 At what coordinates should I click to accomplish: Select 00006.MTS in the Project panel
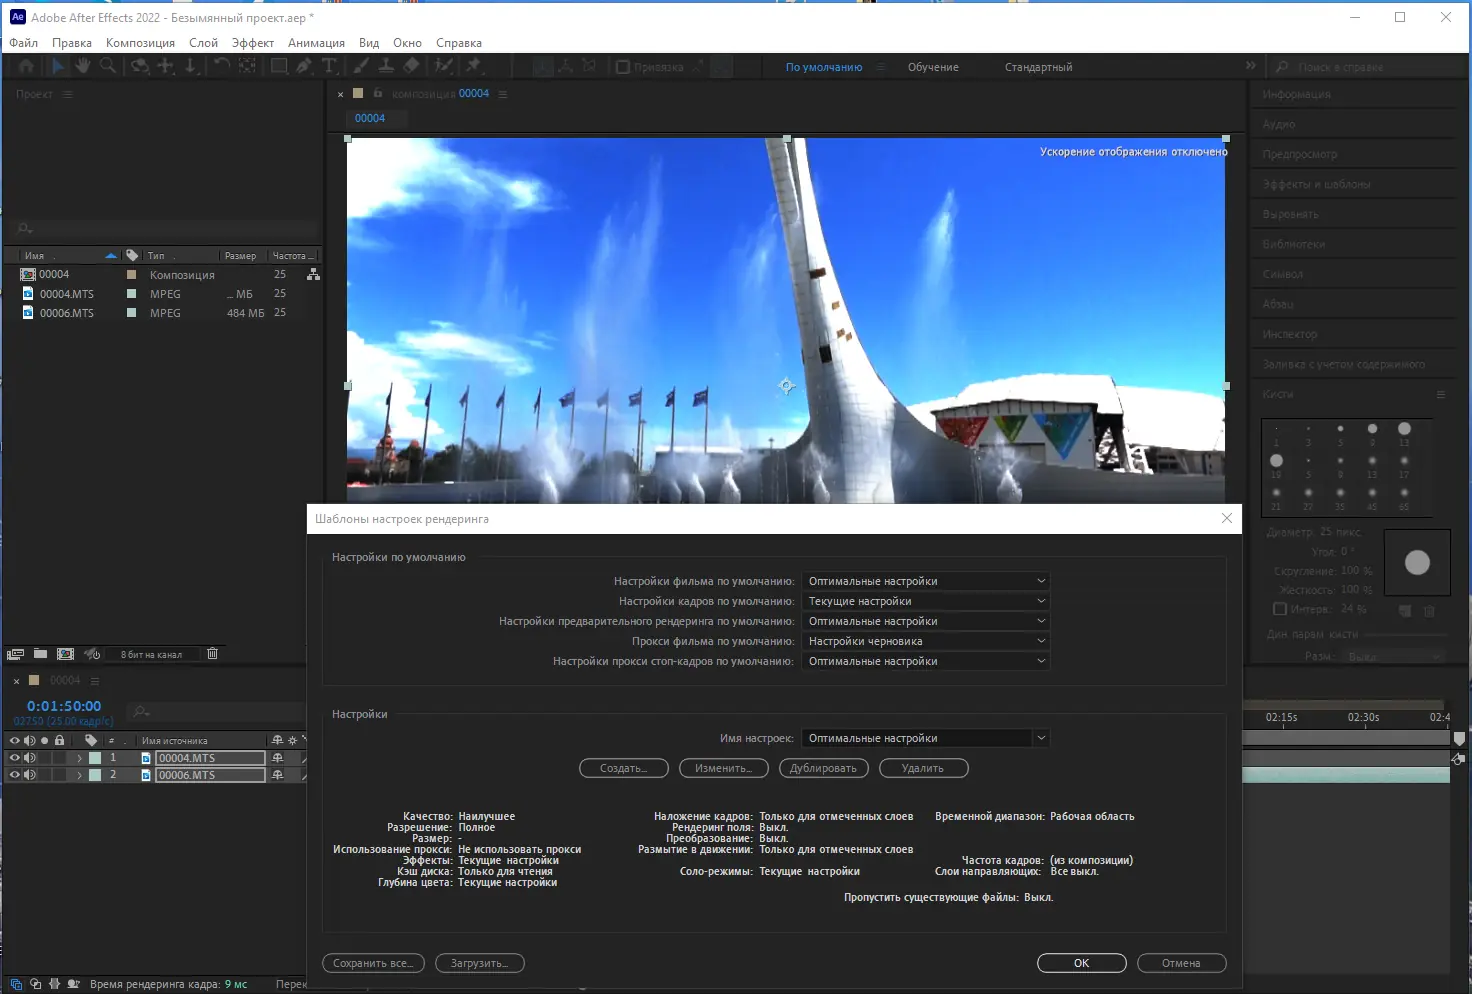pyautogui.click(x=67, y=313)
